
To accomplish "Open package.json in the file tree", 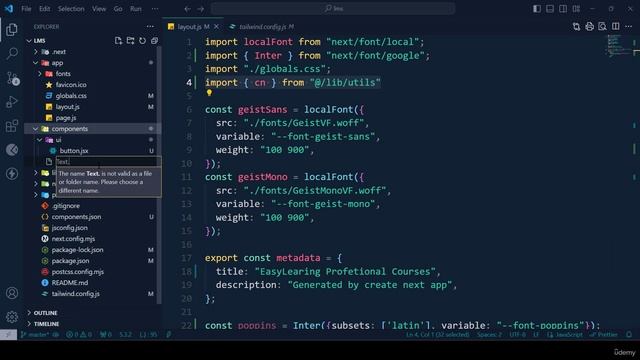I will [70, 261].
